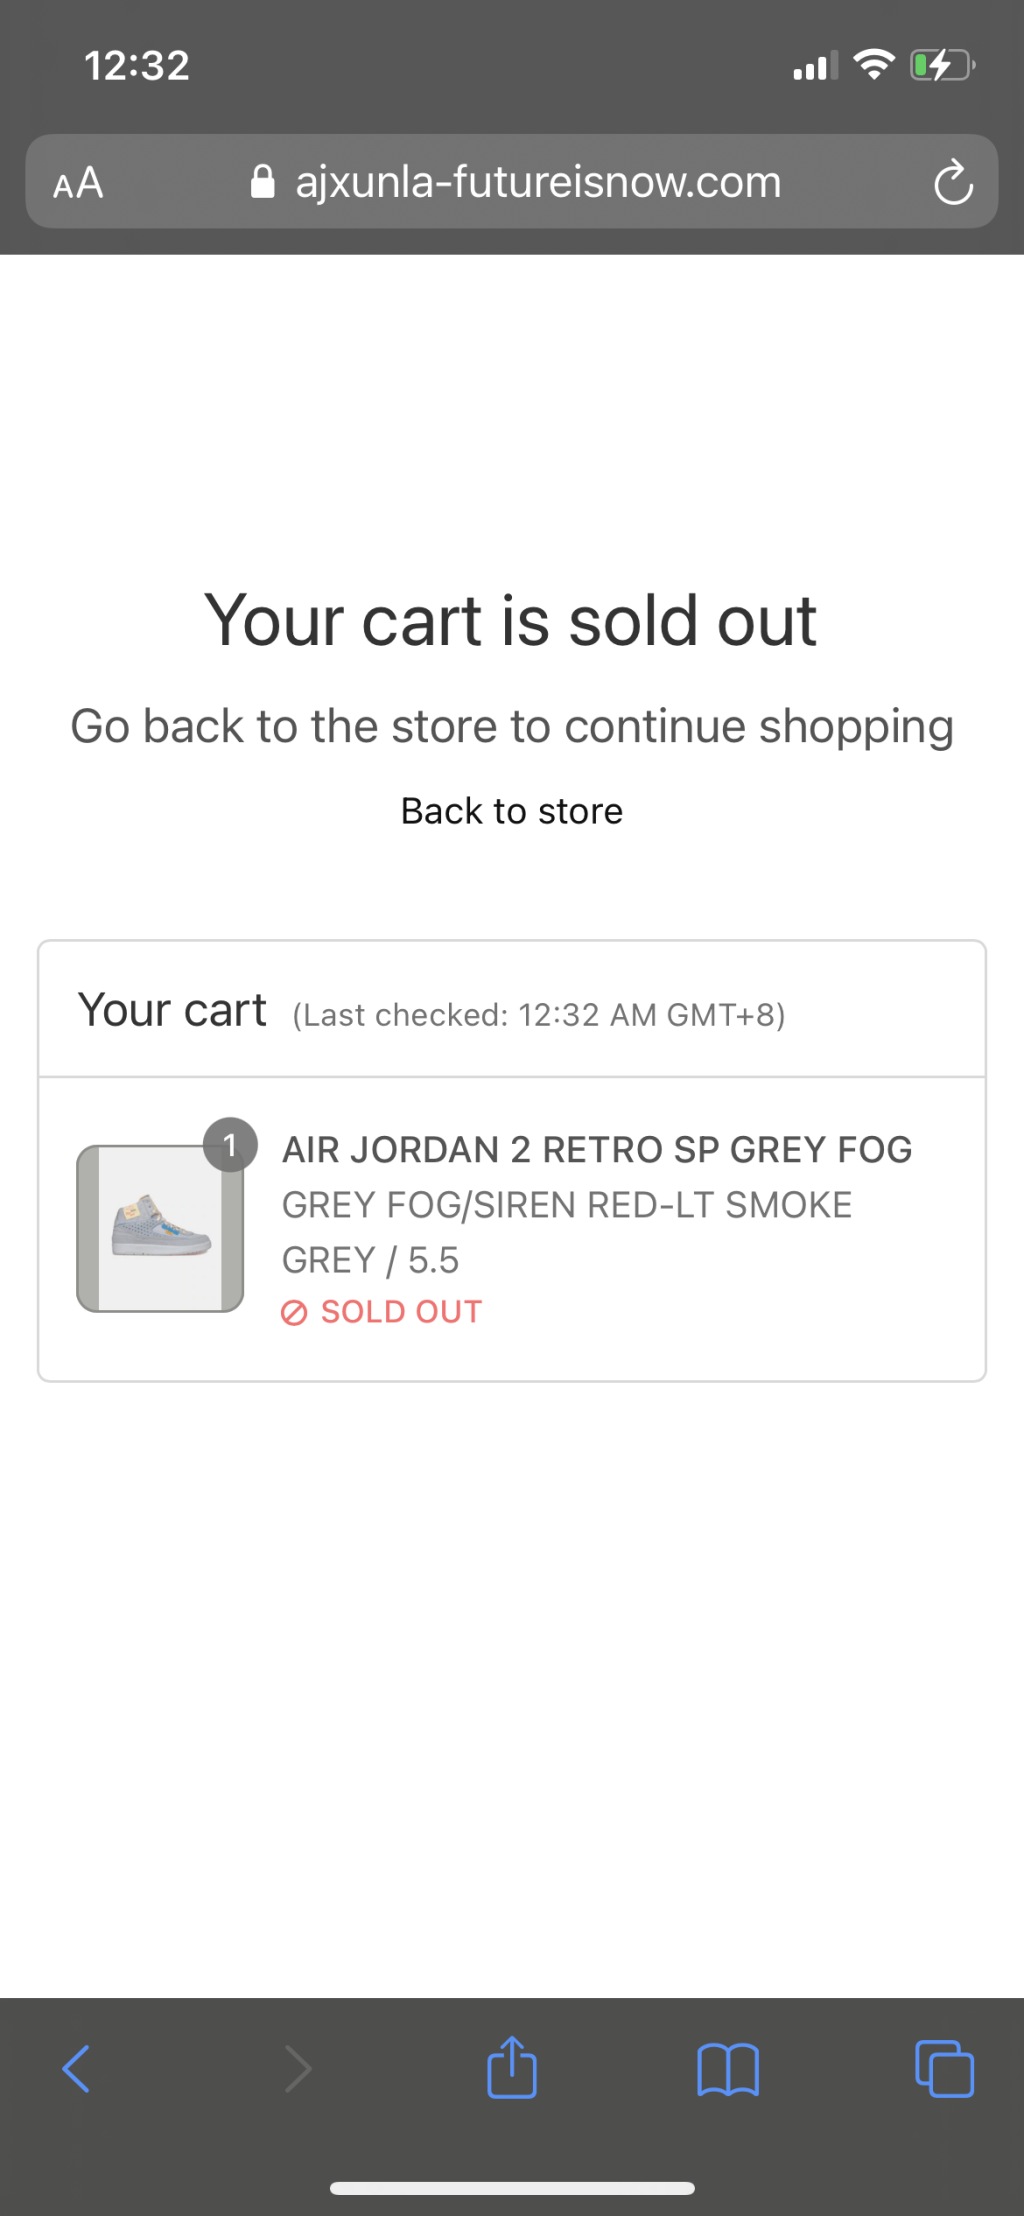Tap the ajxunla-futureisnow.com address field
1024x2216 pixels.
click(538, 182)
